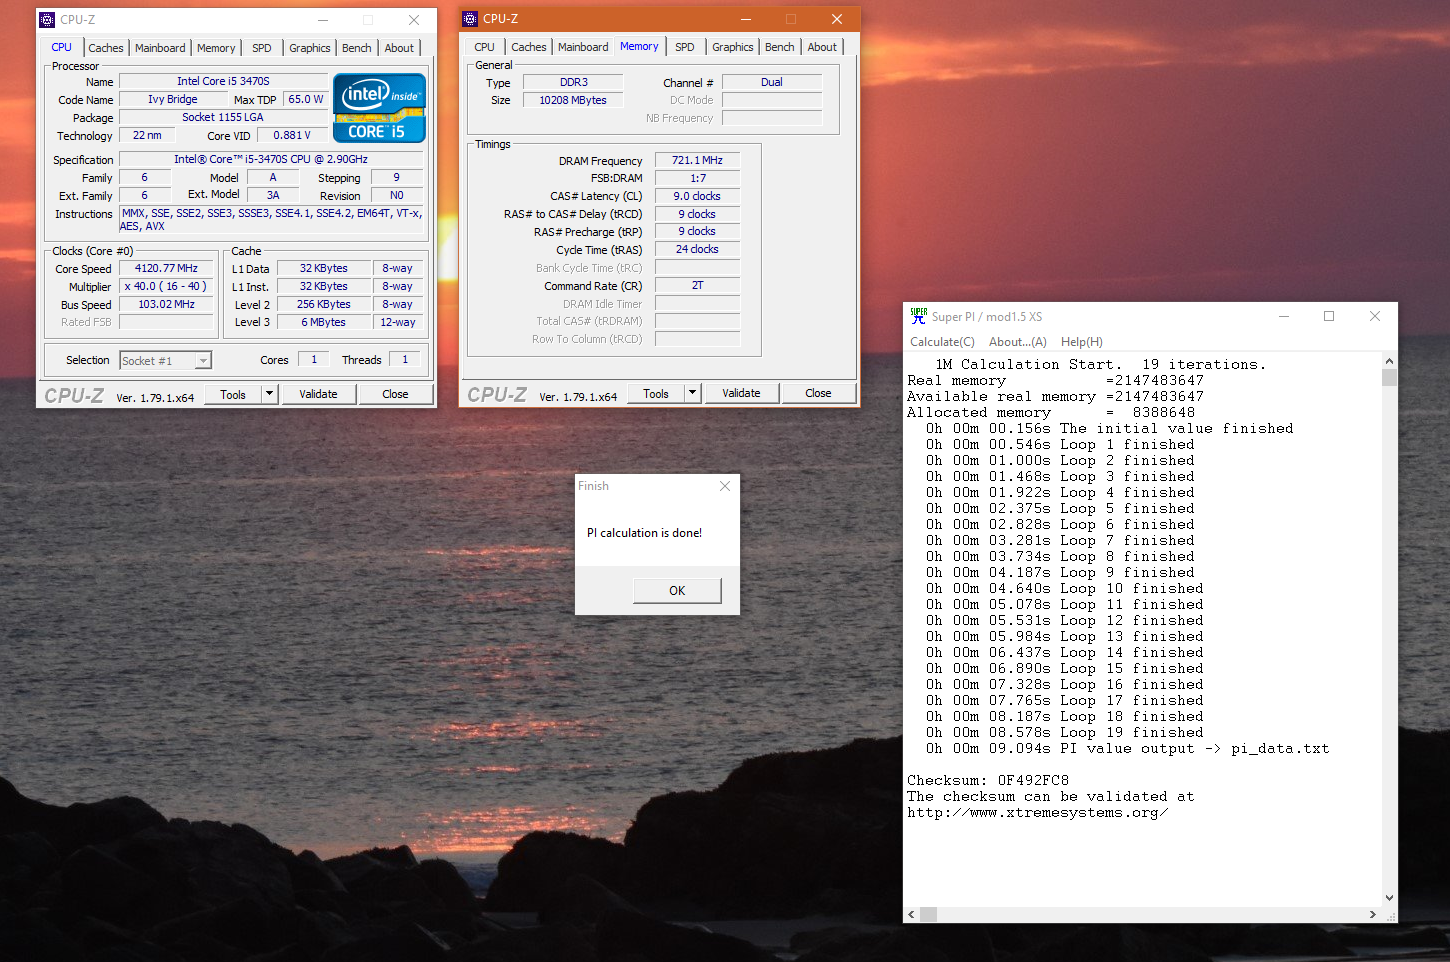1450x962 pixels.
Task: Click the DRAM Frequency value 721.1 MHz
Action: tap(697, 160)
